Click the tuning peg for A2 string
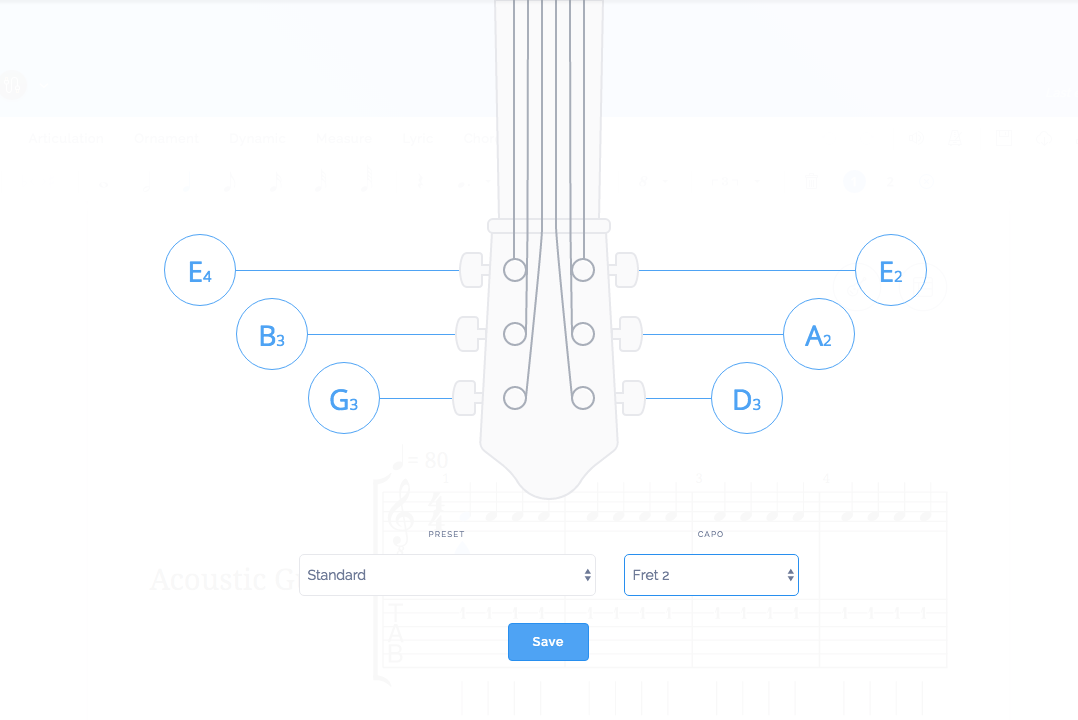1078x720 pixels. pyautogui.click(x=628, y=334)
